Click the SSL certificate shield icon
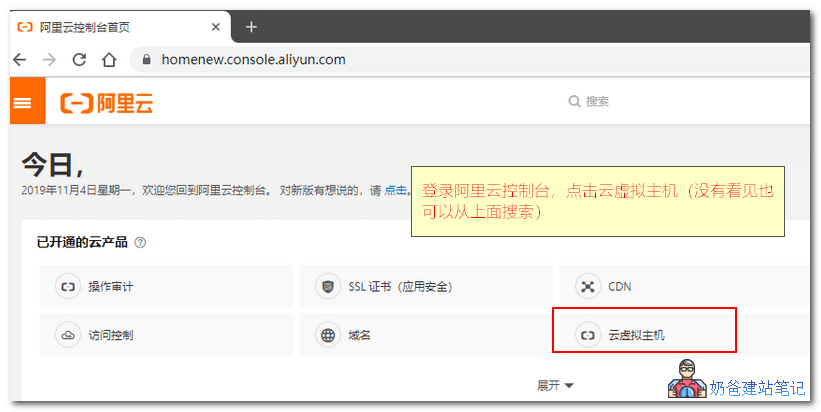Viewport: 821px width, 412px height. click(328, 286)
